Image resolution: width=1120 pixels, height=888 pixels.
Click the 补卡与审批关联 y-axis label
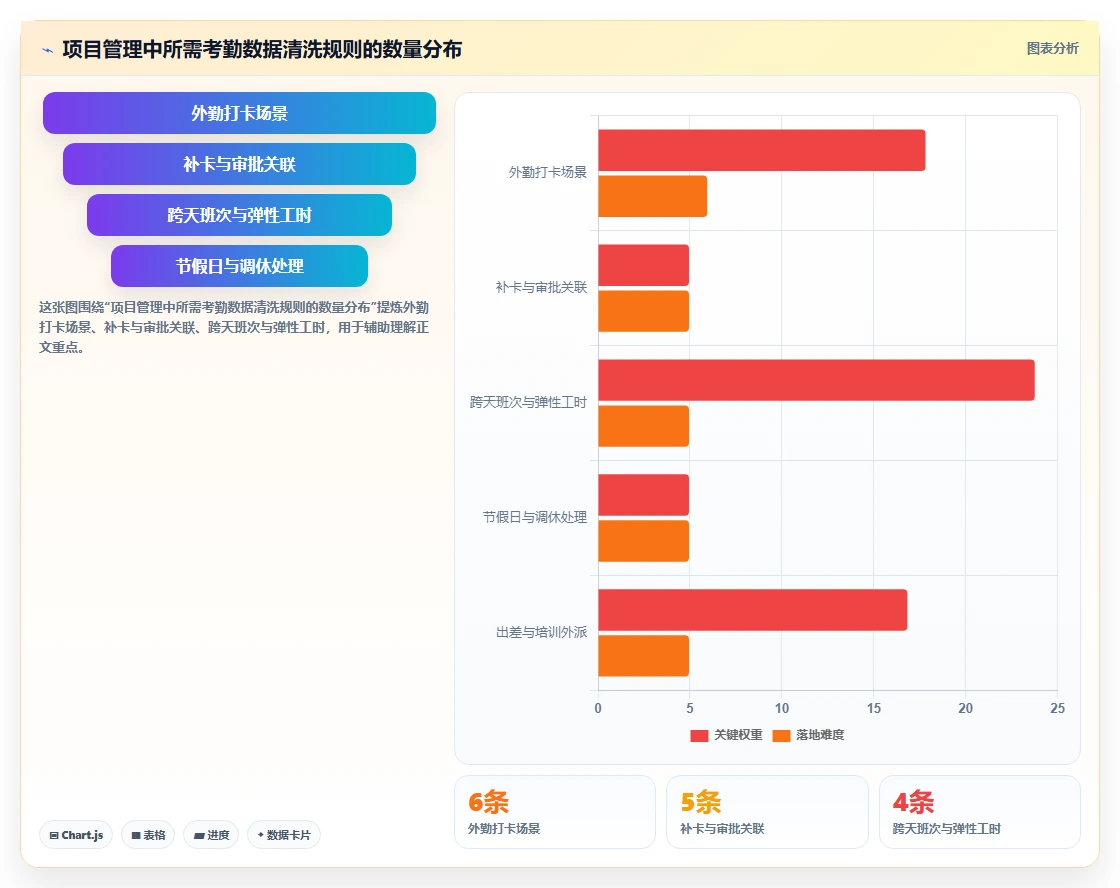click(541, 287)
